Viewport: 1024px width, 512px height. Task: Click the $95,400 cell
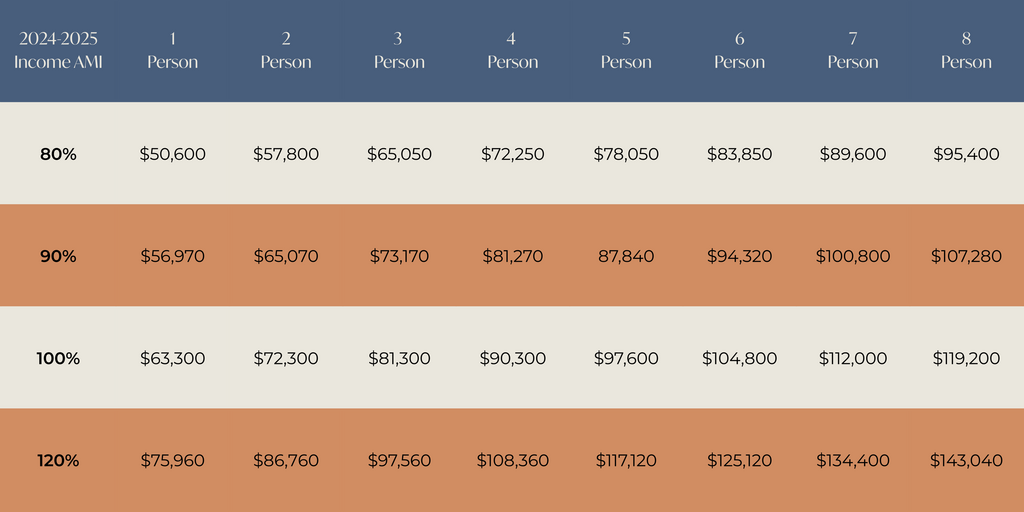click(x=966, y=154)
